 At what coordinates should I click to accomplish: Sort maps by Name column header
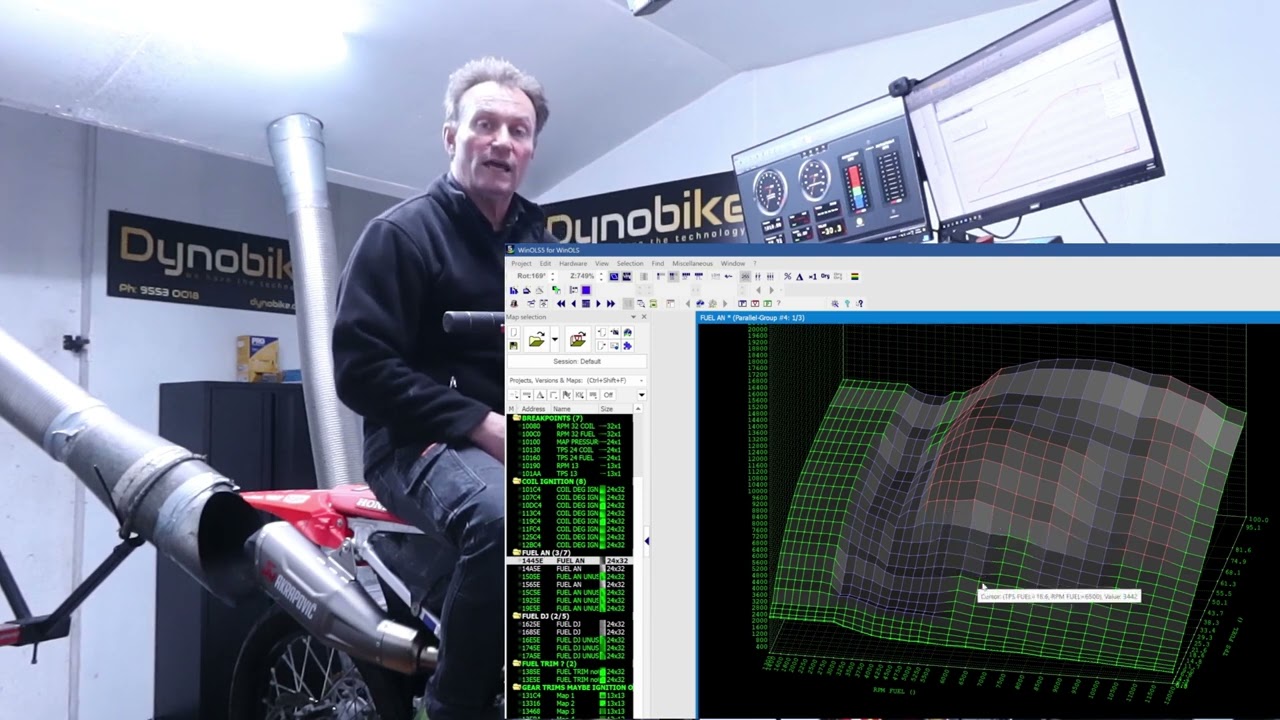point(575,408)
